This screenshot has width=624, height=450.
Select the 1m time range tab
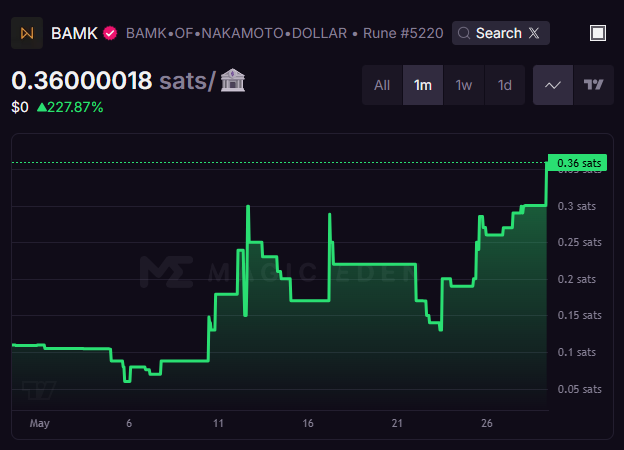click(423, 85)
